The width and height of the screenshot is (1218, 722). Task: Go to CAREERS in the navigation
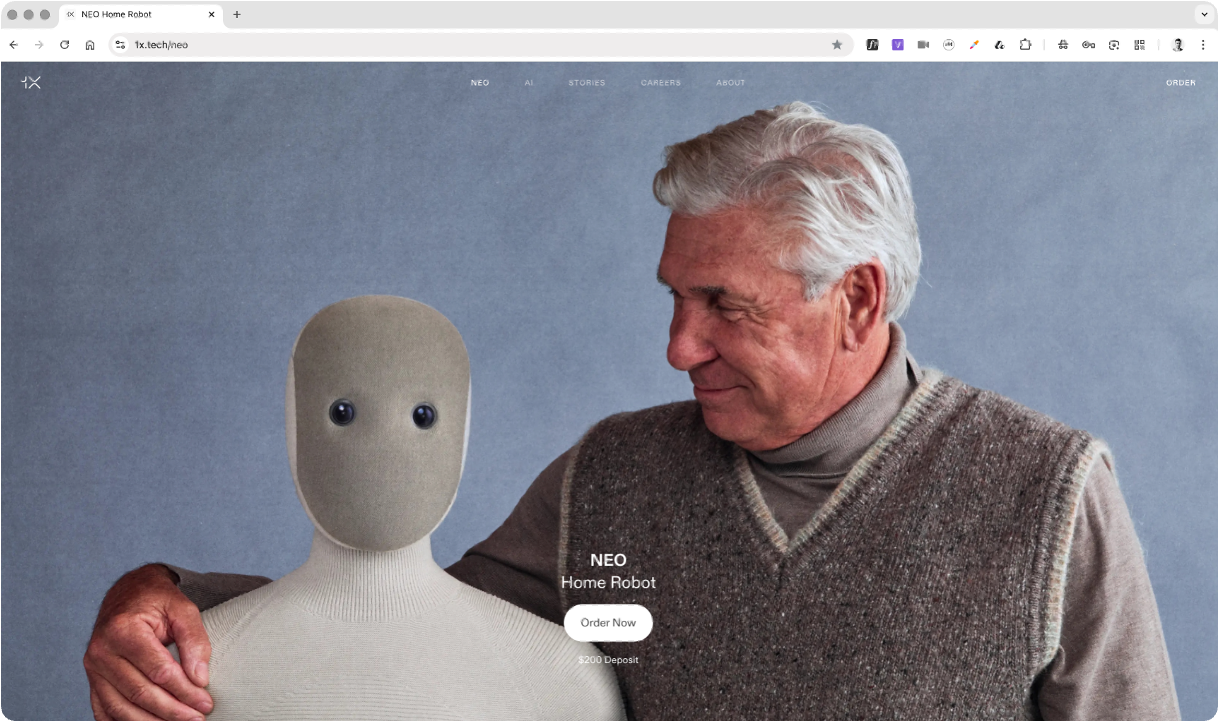click(x=661, y=83)
